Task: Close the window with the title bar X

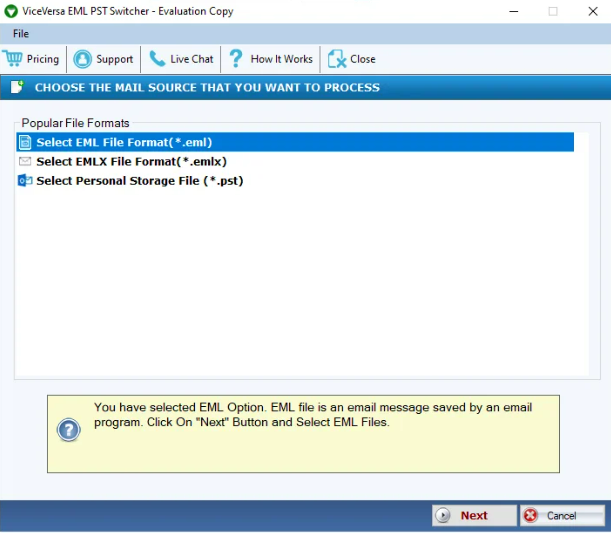Action: (x=591, y=11)
